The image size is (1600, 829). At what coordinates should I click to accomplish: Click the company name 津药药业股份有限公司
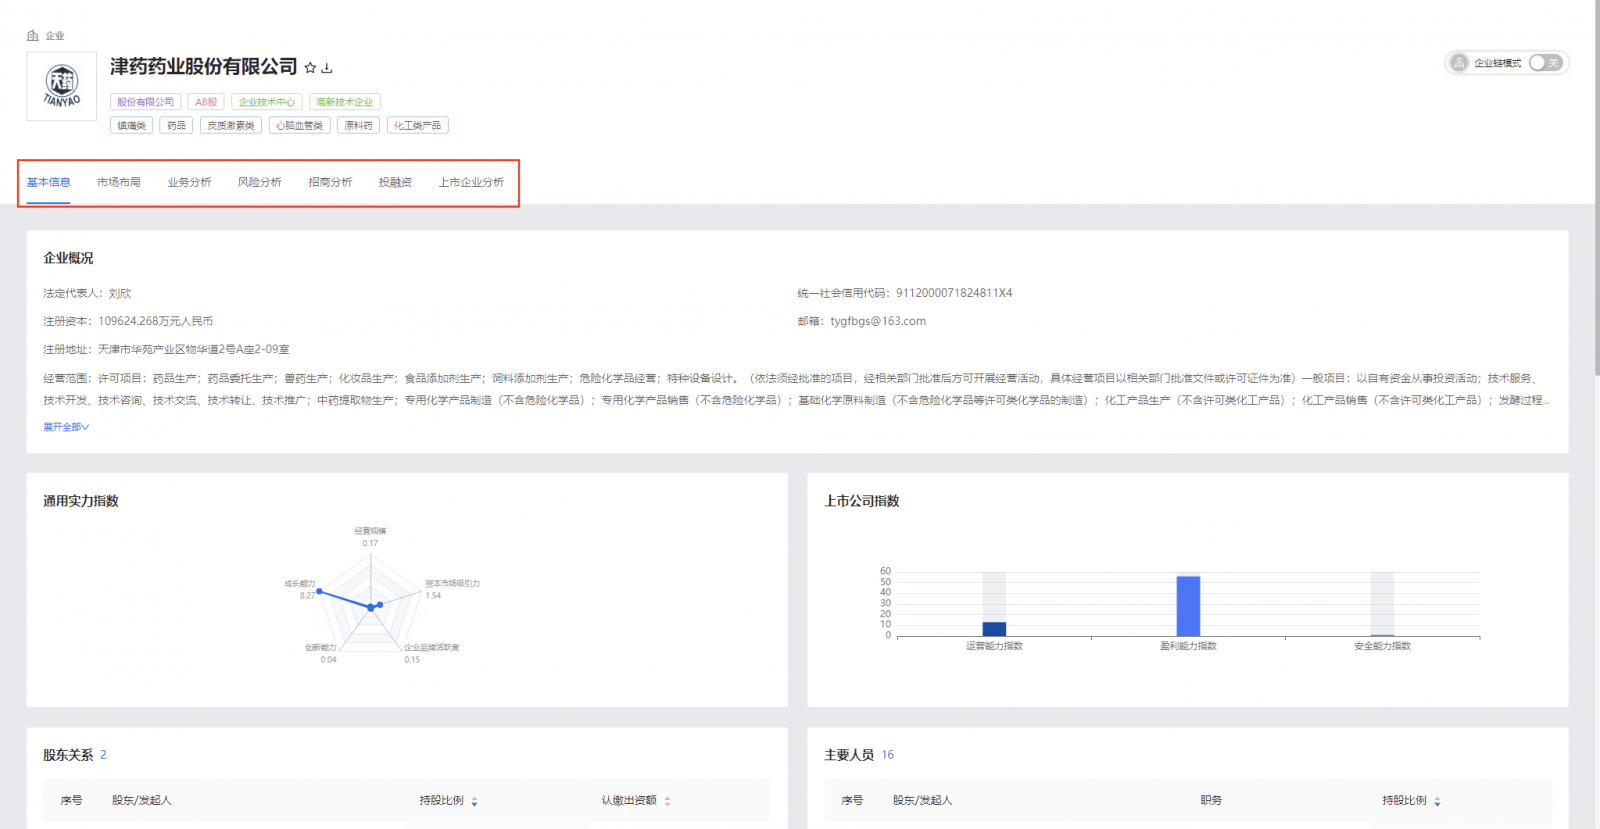[204, 67]
